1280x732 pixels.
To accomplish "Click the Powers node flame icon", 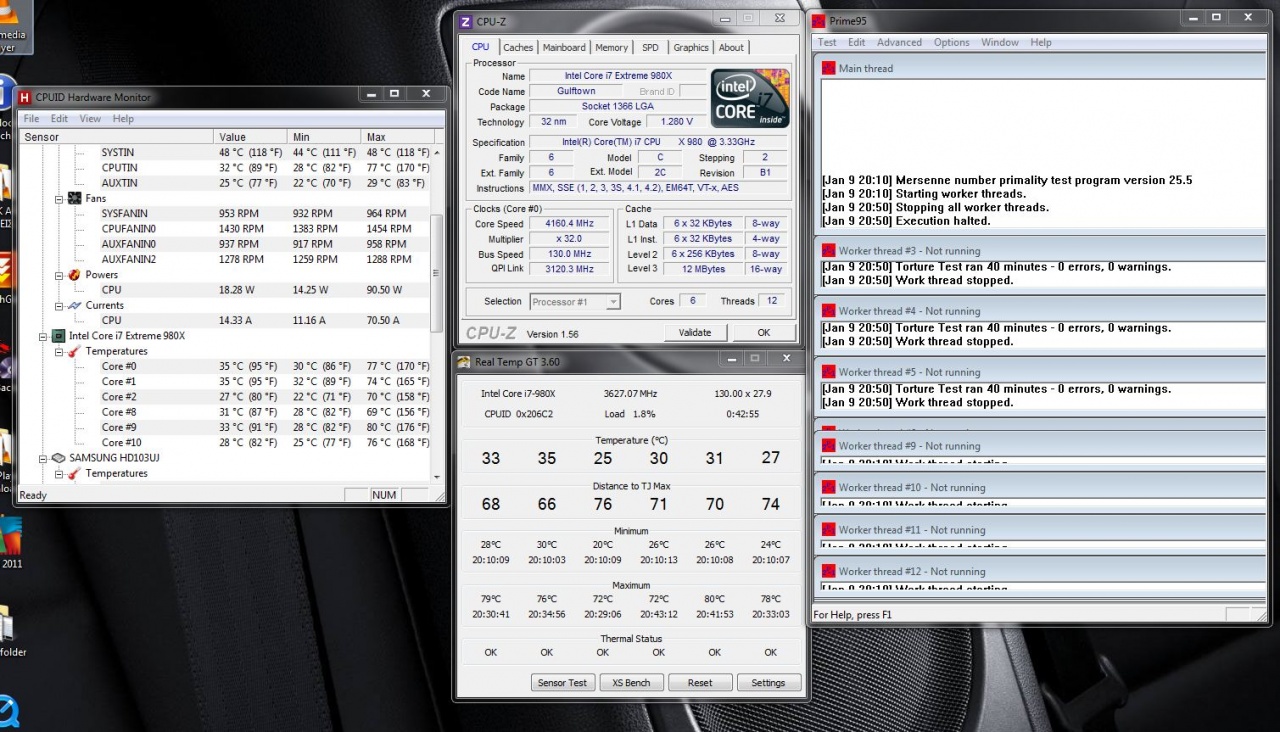I will click(x=74, y=274).
